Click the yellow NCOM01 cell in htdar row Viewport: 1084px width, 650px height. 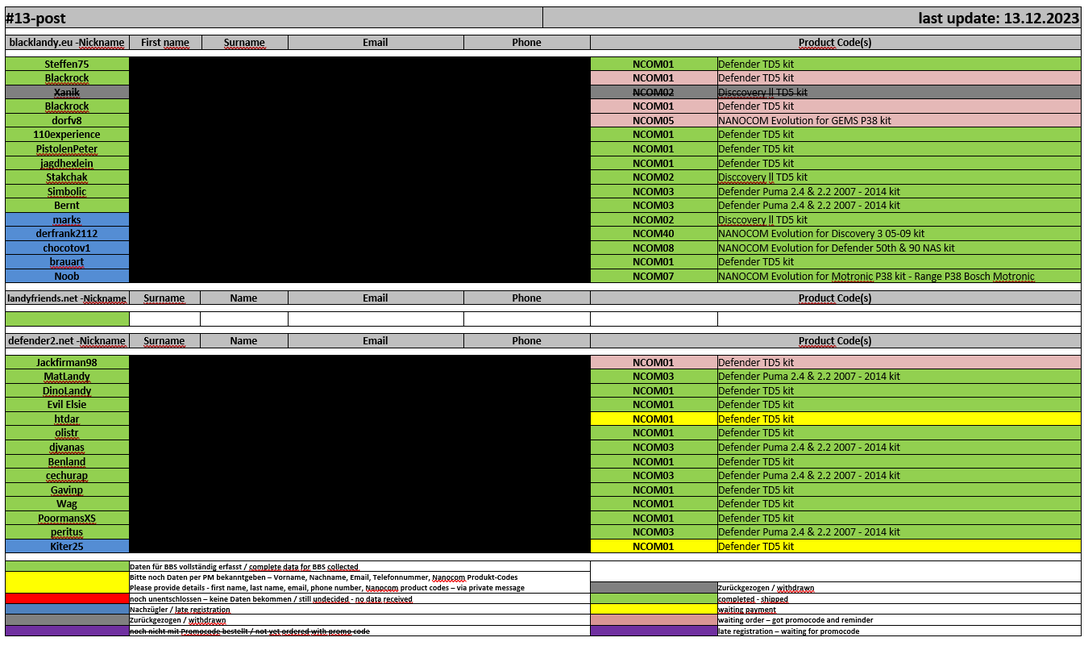(653, 419)
